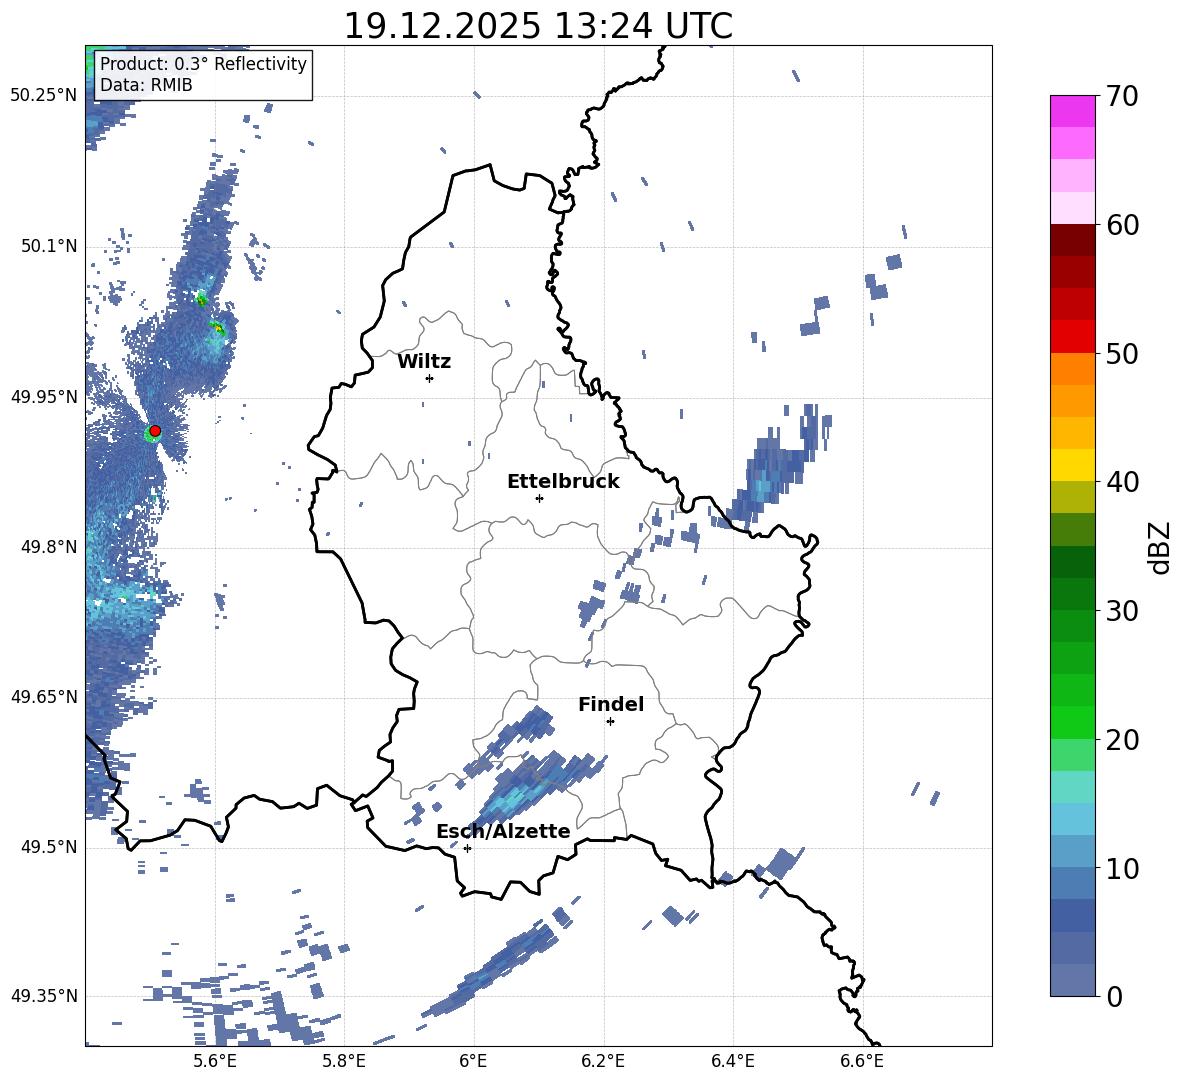Click the 50 colorbar tick label
This screenshot has width=1184, height=1081.
(x=1122, y=354)
